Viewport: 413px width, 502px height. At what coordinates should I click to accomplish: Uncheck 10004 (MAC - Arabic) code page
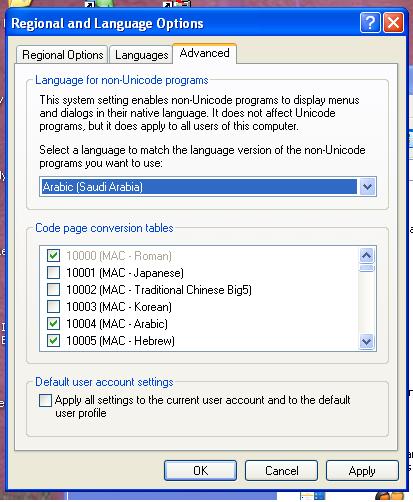coord(53,324)
